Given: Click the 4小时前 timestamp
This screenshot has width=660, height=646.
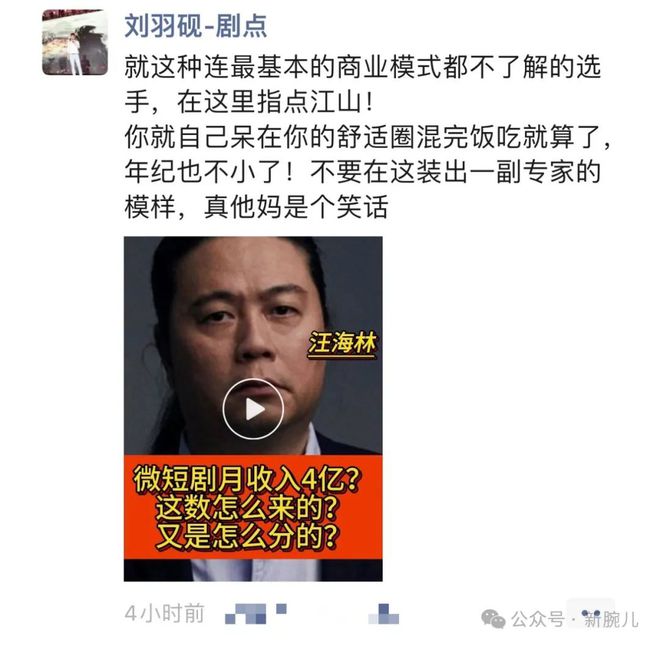Looking at the screenshot, I should point(165,613).
